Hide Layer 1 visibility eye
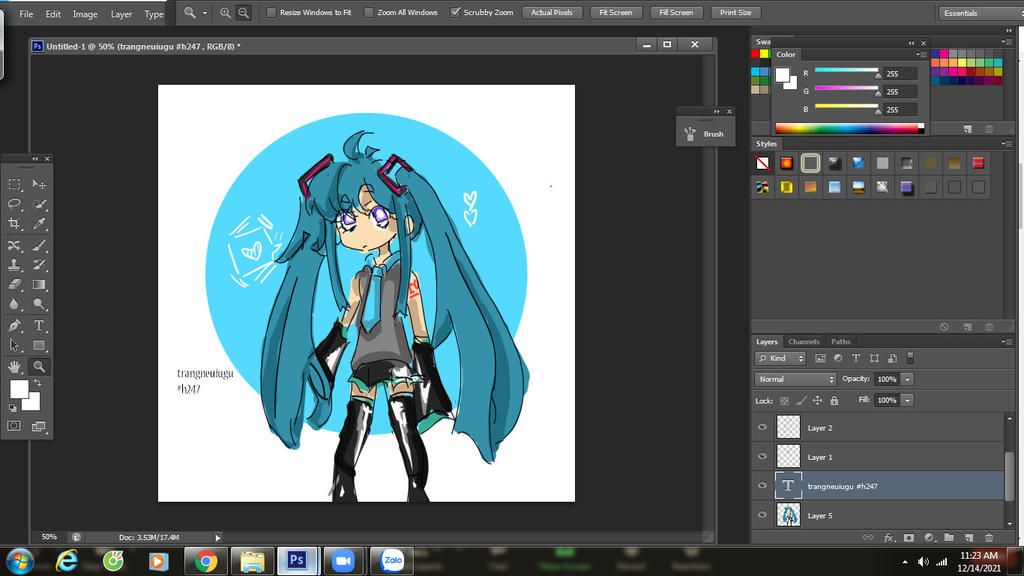 click(x=762, y=456)
